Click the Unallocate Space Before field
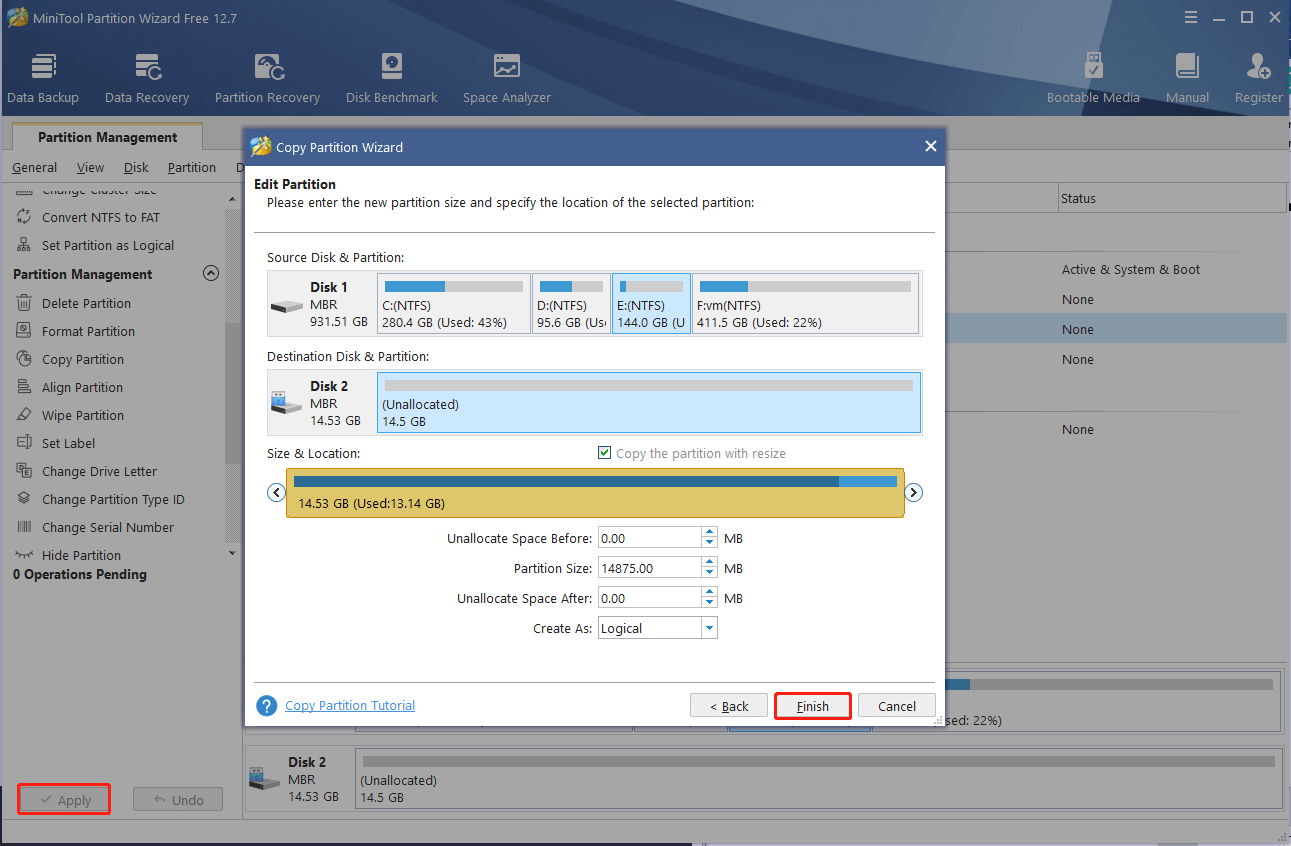 (x=650, y=538)
